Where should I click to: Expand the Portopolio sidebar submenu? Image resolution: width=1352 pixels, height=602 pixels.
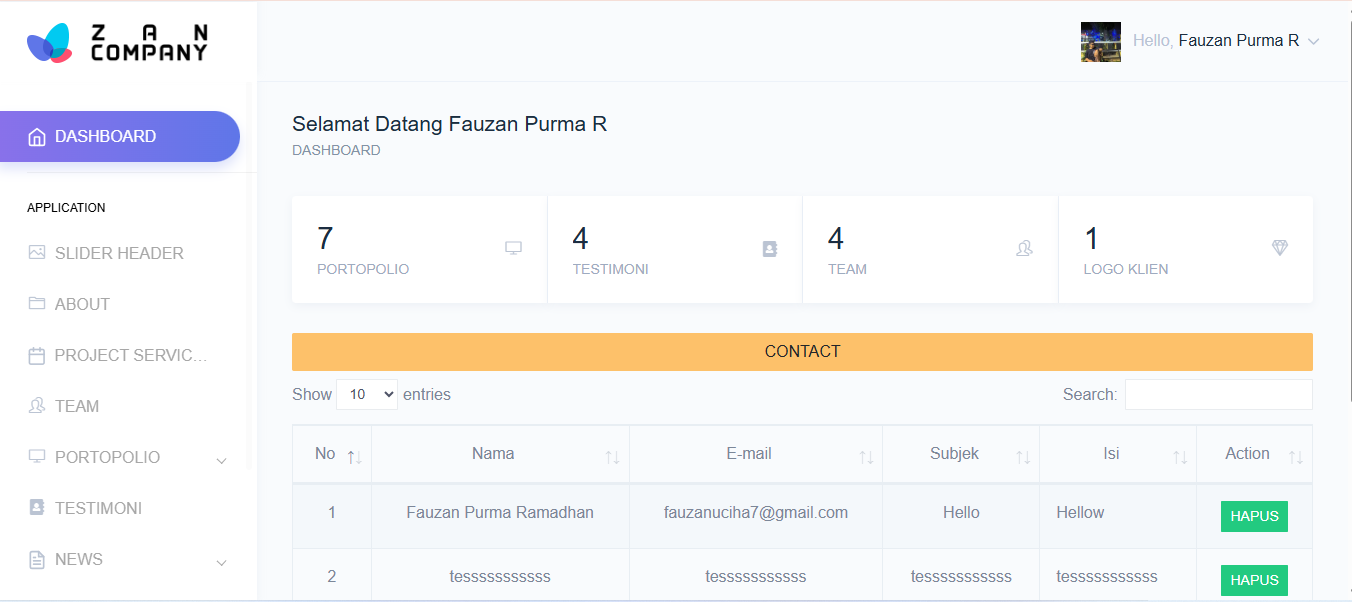pyautogui.click(x=222, y=459)
